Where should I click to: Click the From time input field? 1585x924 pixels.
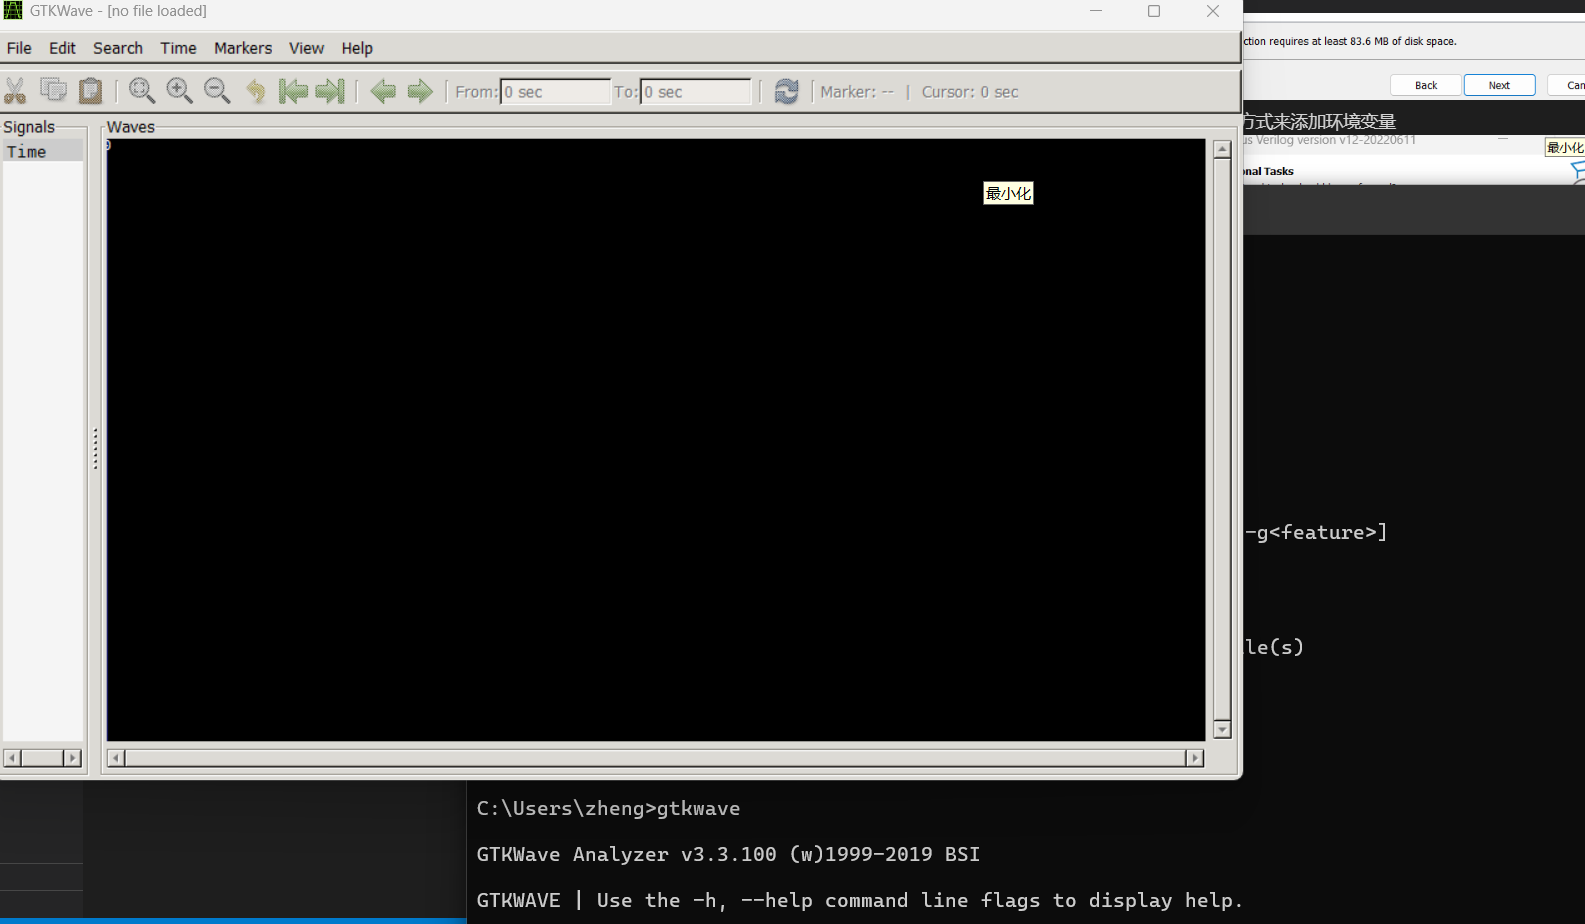pyautogui.click(x=555, y=92)
